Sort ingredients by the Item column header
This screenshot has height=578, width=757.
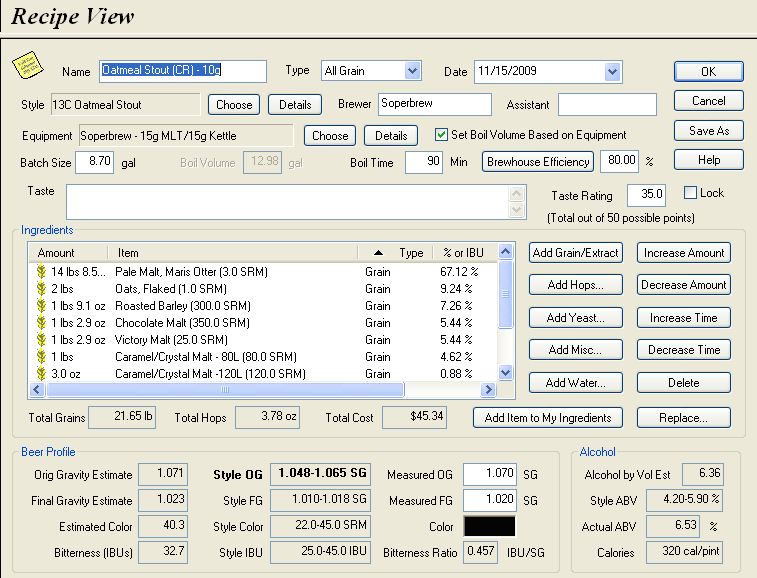233,253
